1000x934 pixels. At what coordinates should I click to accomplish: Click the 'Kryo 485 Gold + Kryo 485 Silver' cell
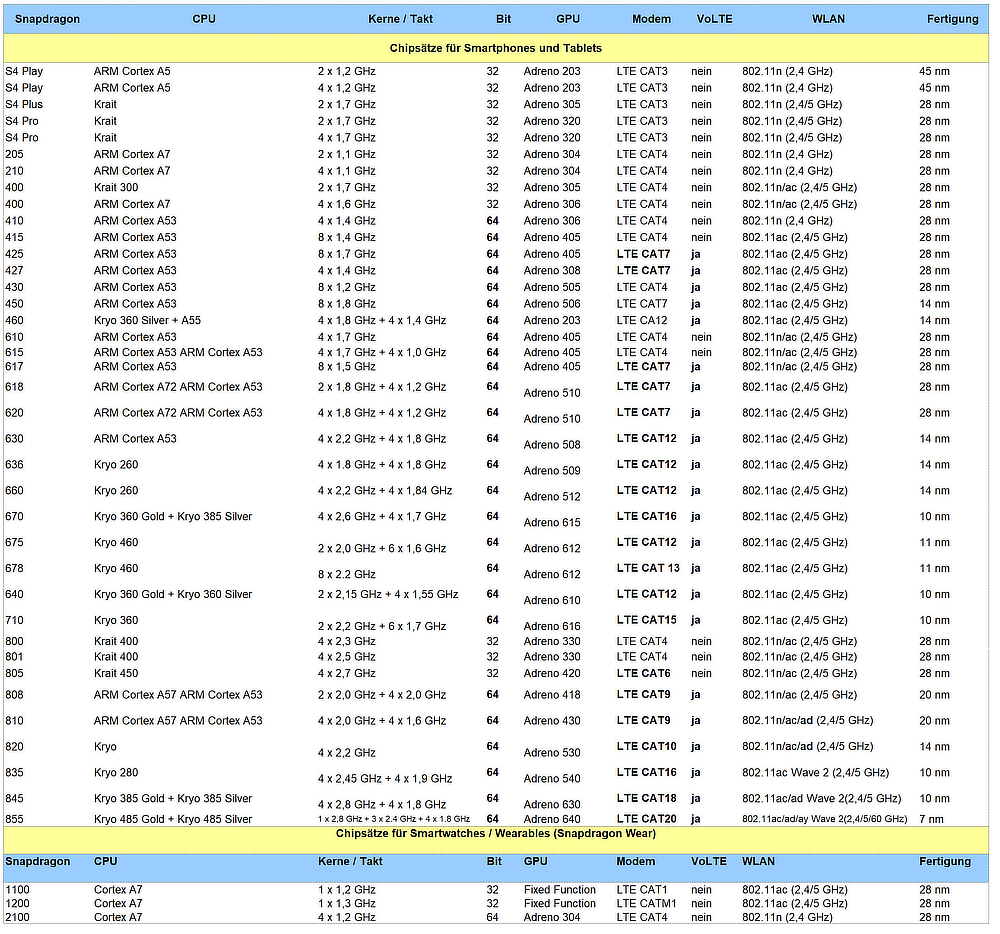tap(173, 819)
